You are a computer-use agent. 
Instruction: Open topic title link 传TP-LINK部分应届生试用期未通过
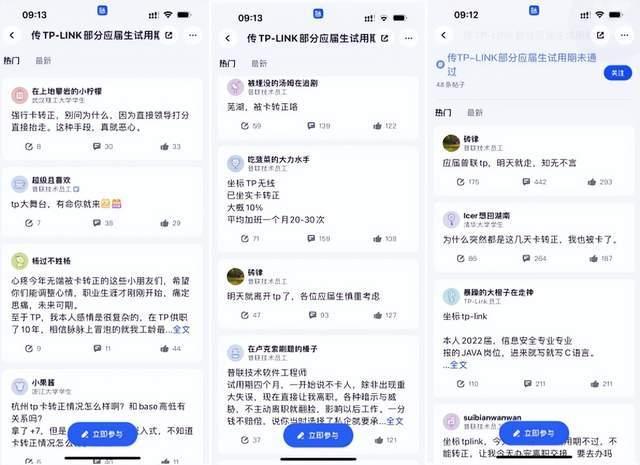click(521, 64)
